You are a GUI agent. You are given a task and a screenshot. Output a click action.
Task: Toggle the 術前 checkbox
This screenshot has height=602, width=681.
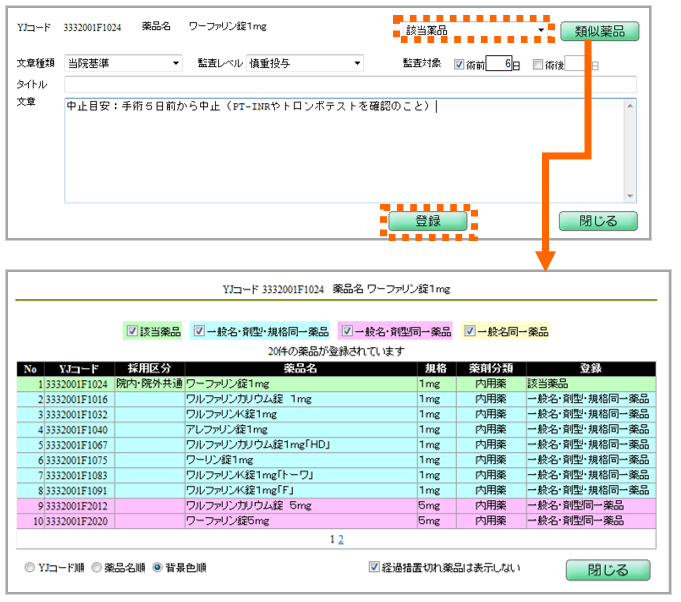pos(460,64)
